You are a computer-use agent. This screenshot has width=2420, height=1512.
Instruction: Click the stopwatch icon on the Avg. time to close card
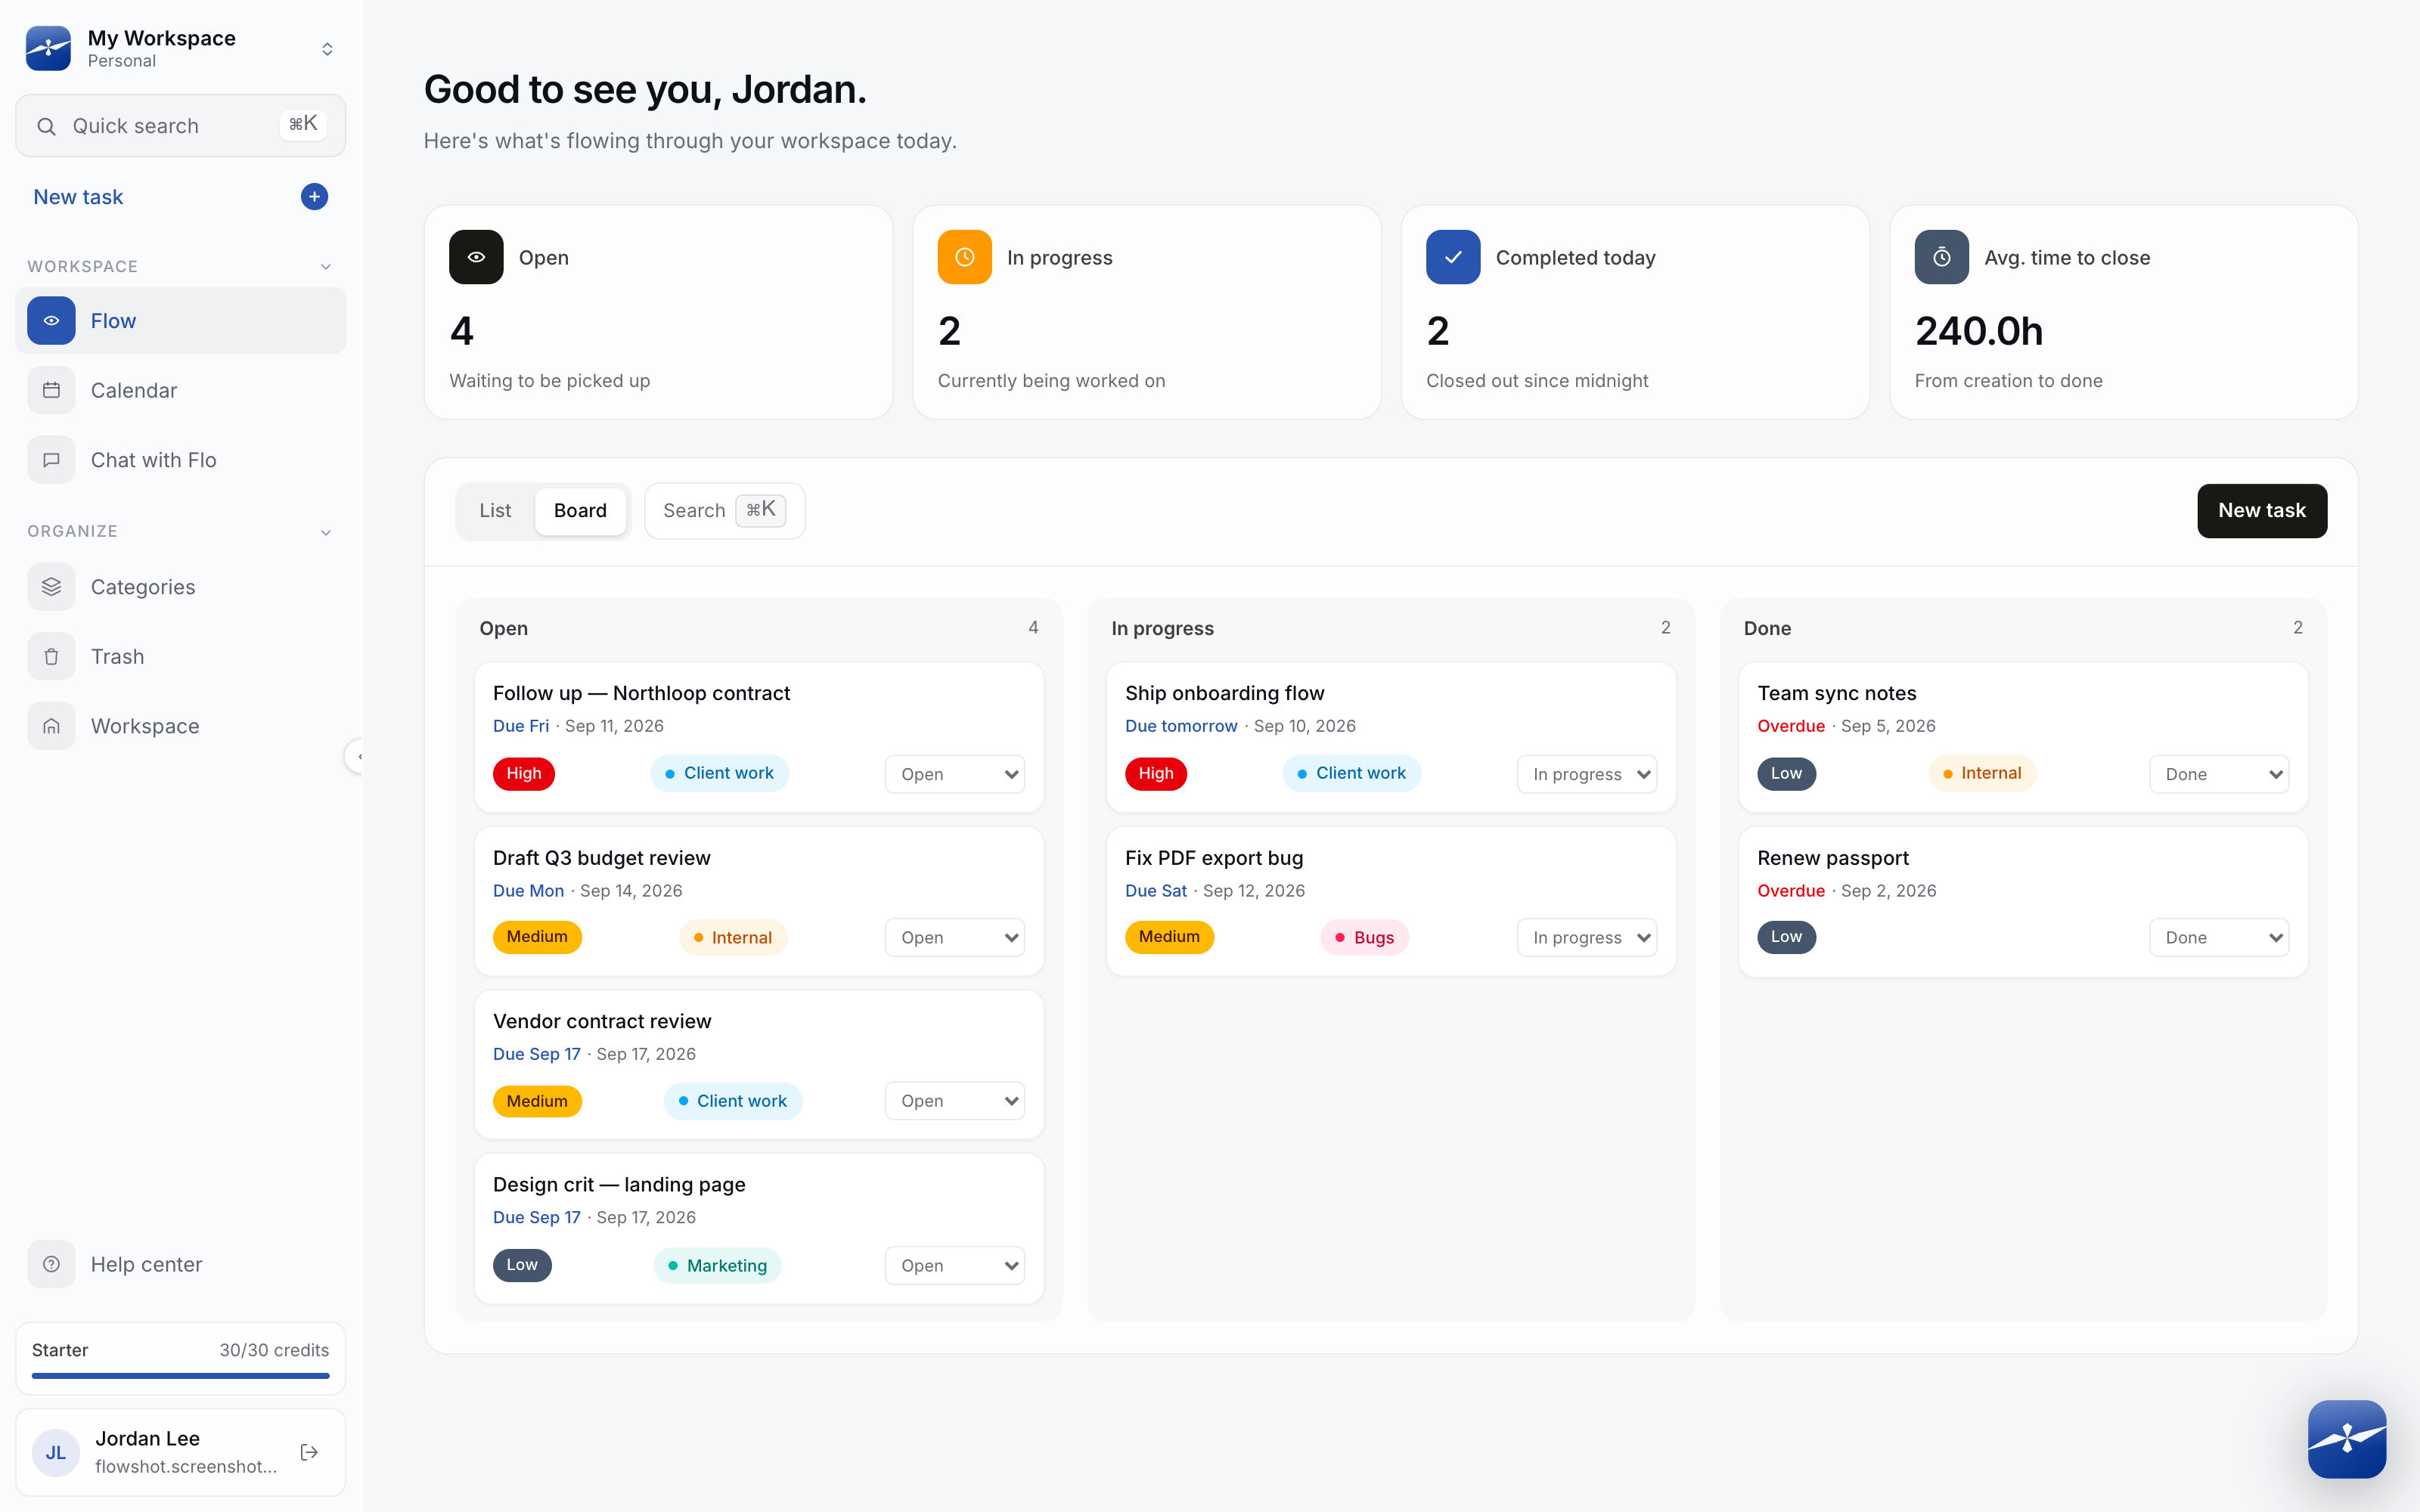pyautogui.click(x=1941, y=257)
